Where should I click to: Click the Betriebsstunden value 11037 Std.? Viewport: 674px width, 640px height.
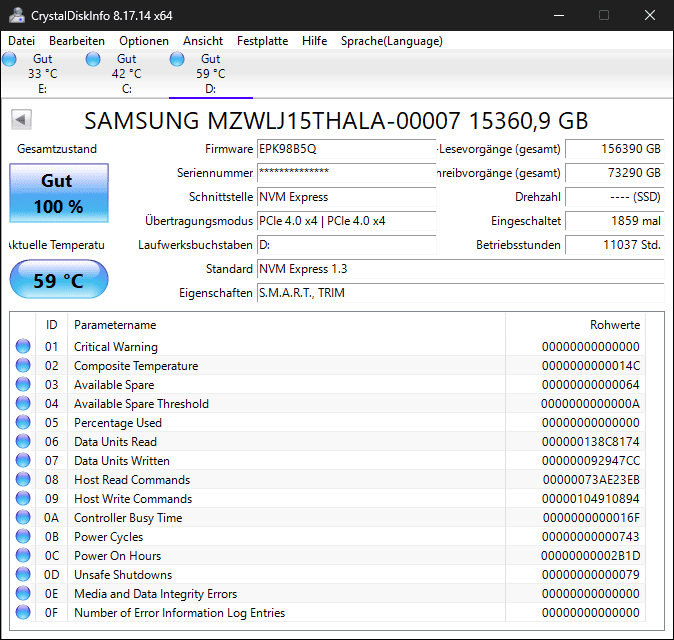coord(615,245)
